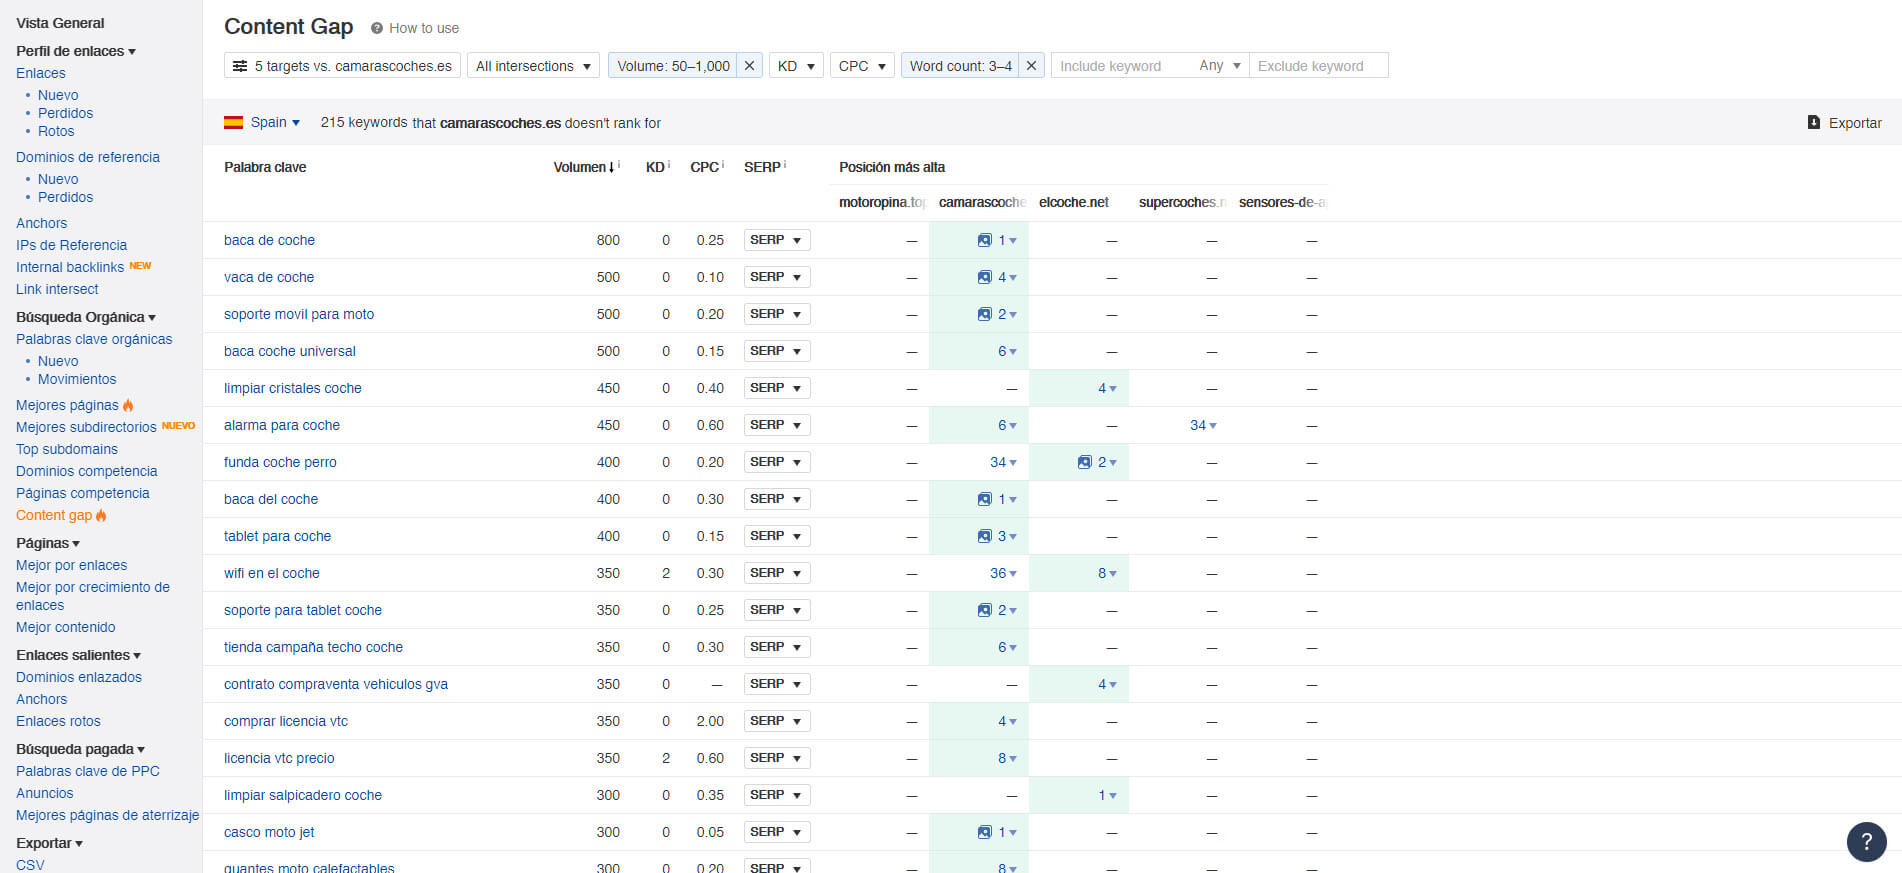The image size is (1902, 873).
Task: Open SERP dropdown for wifi en el coche
Action: pyautogui.click(x=777, y=573)
